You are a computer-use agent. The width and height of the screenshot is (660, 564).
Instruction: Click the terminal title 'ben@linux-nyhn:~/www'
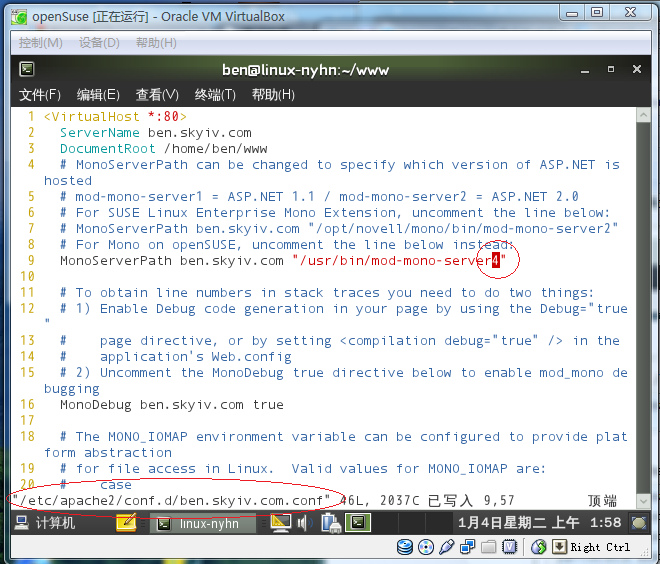tap(306, 70)
